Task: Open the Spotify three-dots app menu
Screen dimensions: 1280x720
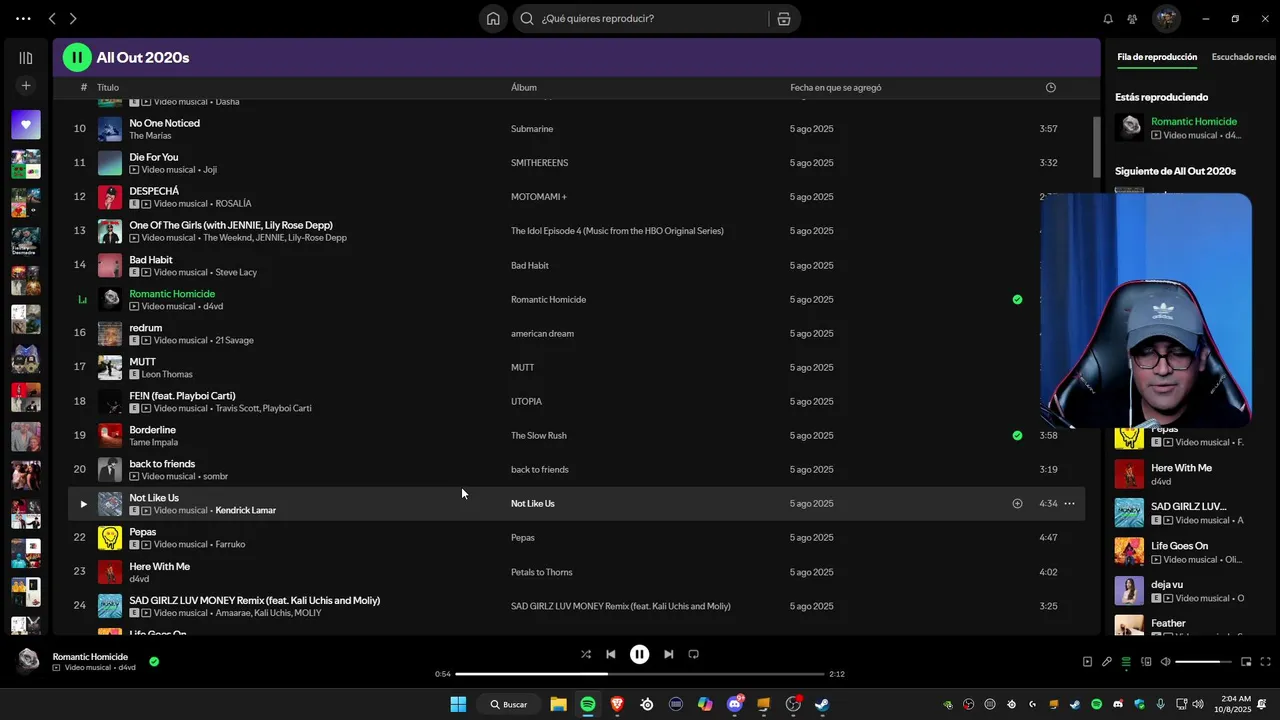Action: point(23,19)
